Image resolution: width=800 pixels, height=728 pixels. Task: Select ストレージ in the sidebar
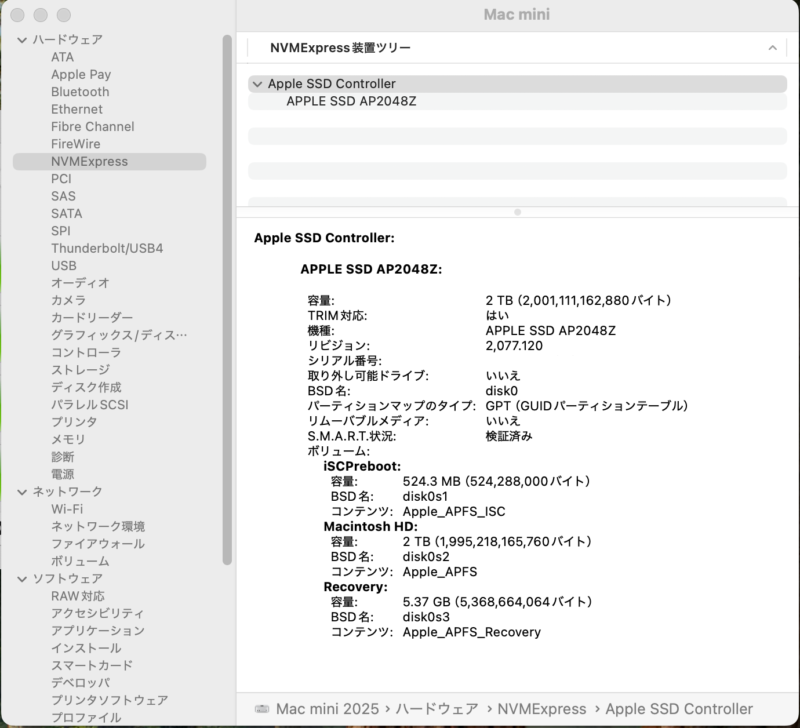[80, 370]
